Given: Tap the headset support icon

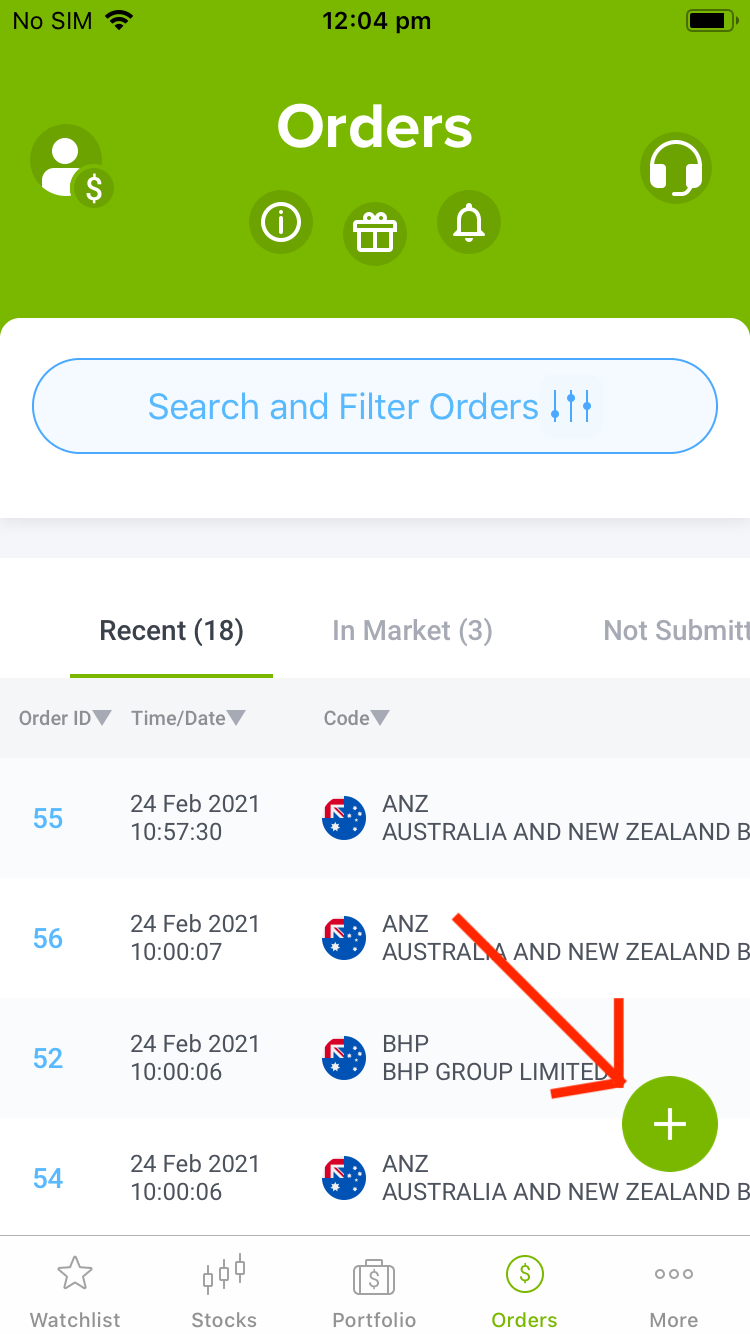Looking at the screenshot, I should 675,167.
